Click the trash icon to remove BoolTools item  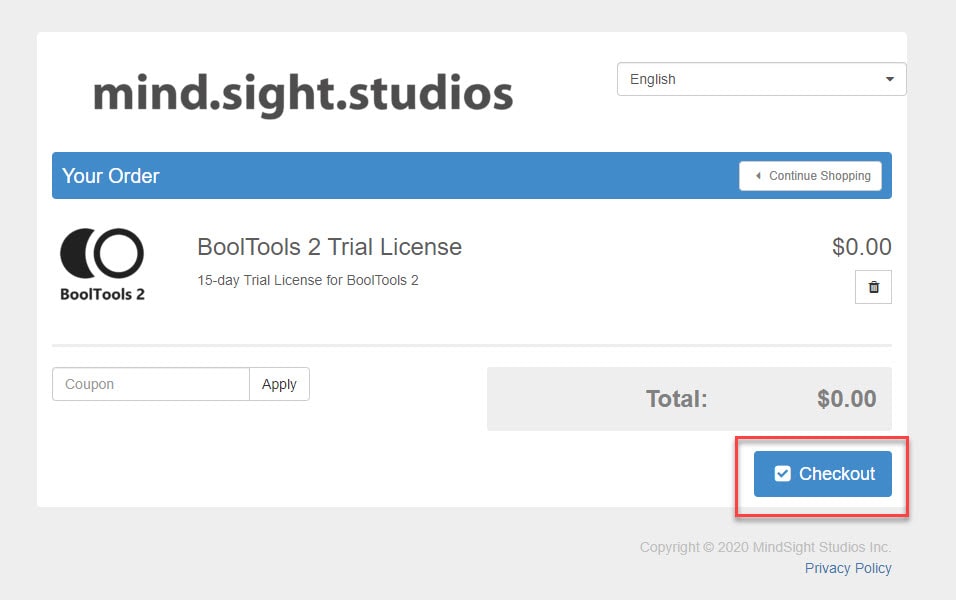point(873,287)
